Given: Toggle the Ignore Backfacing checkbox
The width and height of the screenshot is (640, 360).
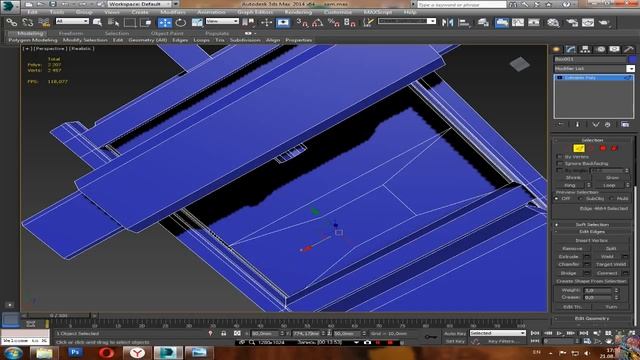Looking at the screenshot, I should [x=560, y=164].
